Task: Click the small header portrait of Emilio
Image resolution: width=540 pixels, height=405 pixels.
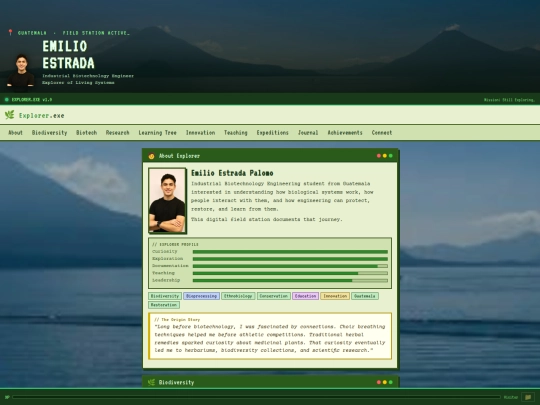Action: click(x=21, y=71)
